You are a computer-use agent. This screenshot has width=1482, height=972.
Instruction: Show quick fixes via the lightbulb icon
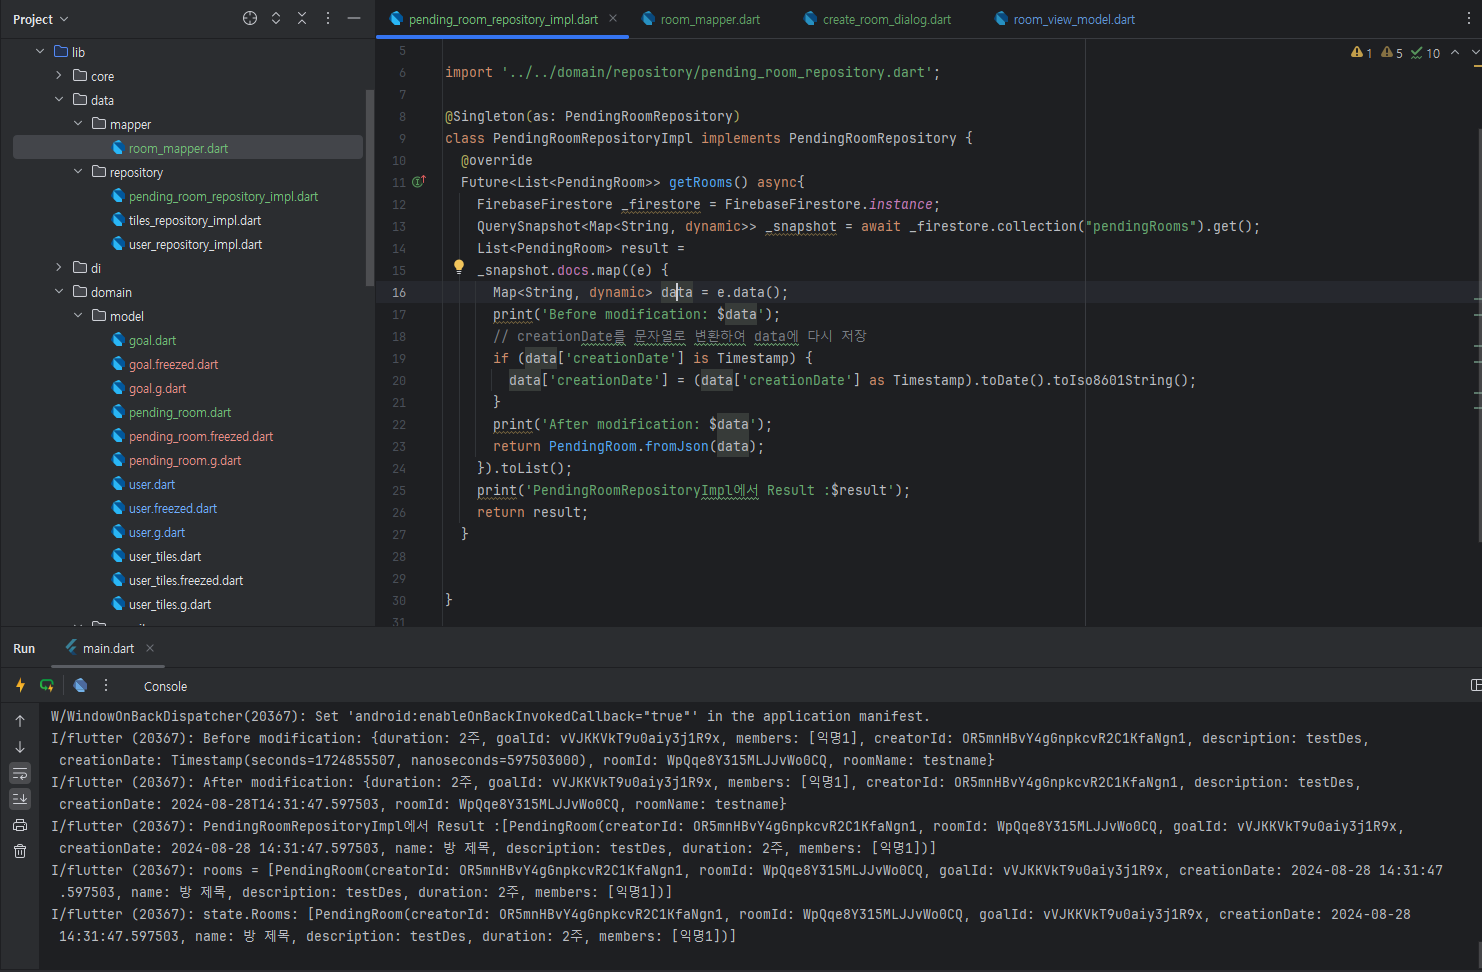coord(459,267)
